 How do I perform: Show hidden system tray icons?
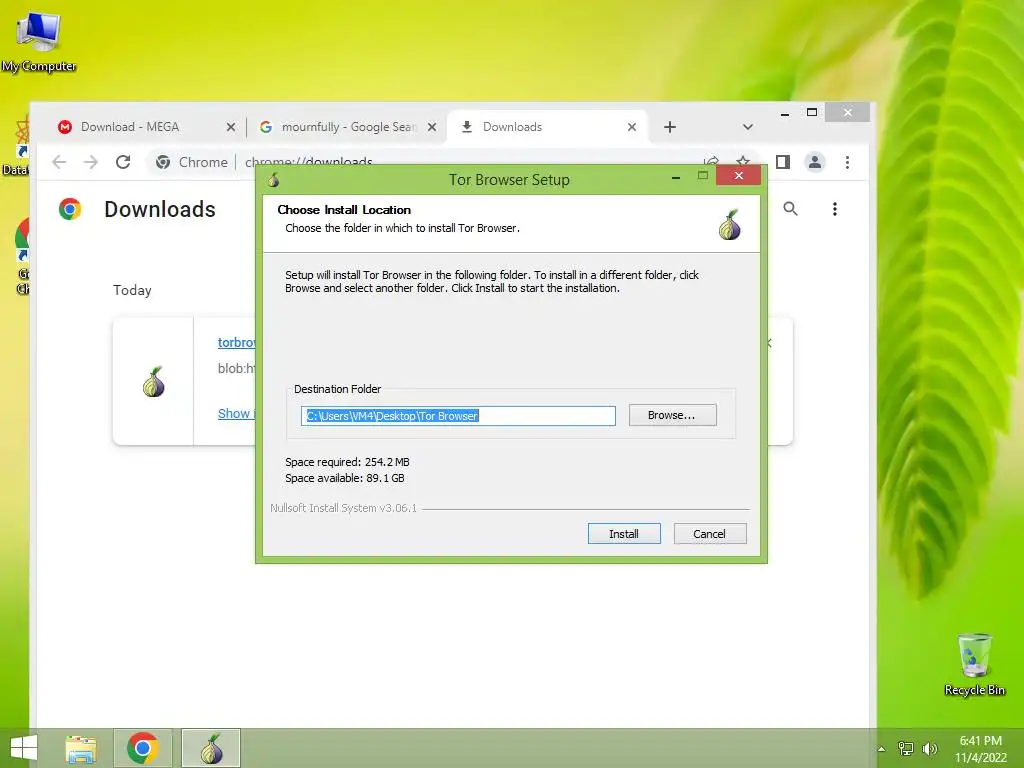click(882, 749)
